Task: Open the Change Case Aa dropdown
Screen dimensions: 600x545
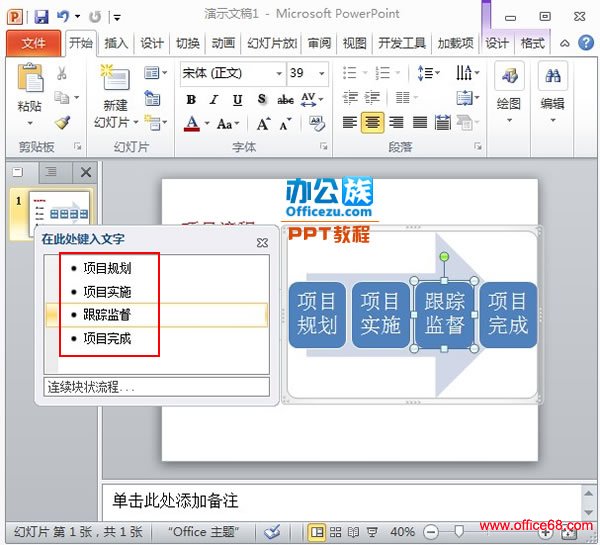Action: tap(228, 124)
